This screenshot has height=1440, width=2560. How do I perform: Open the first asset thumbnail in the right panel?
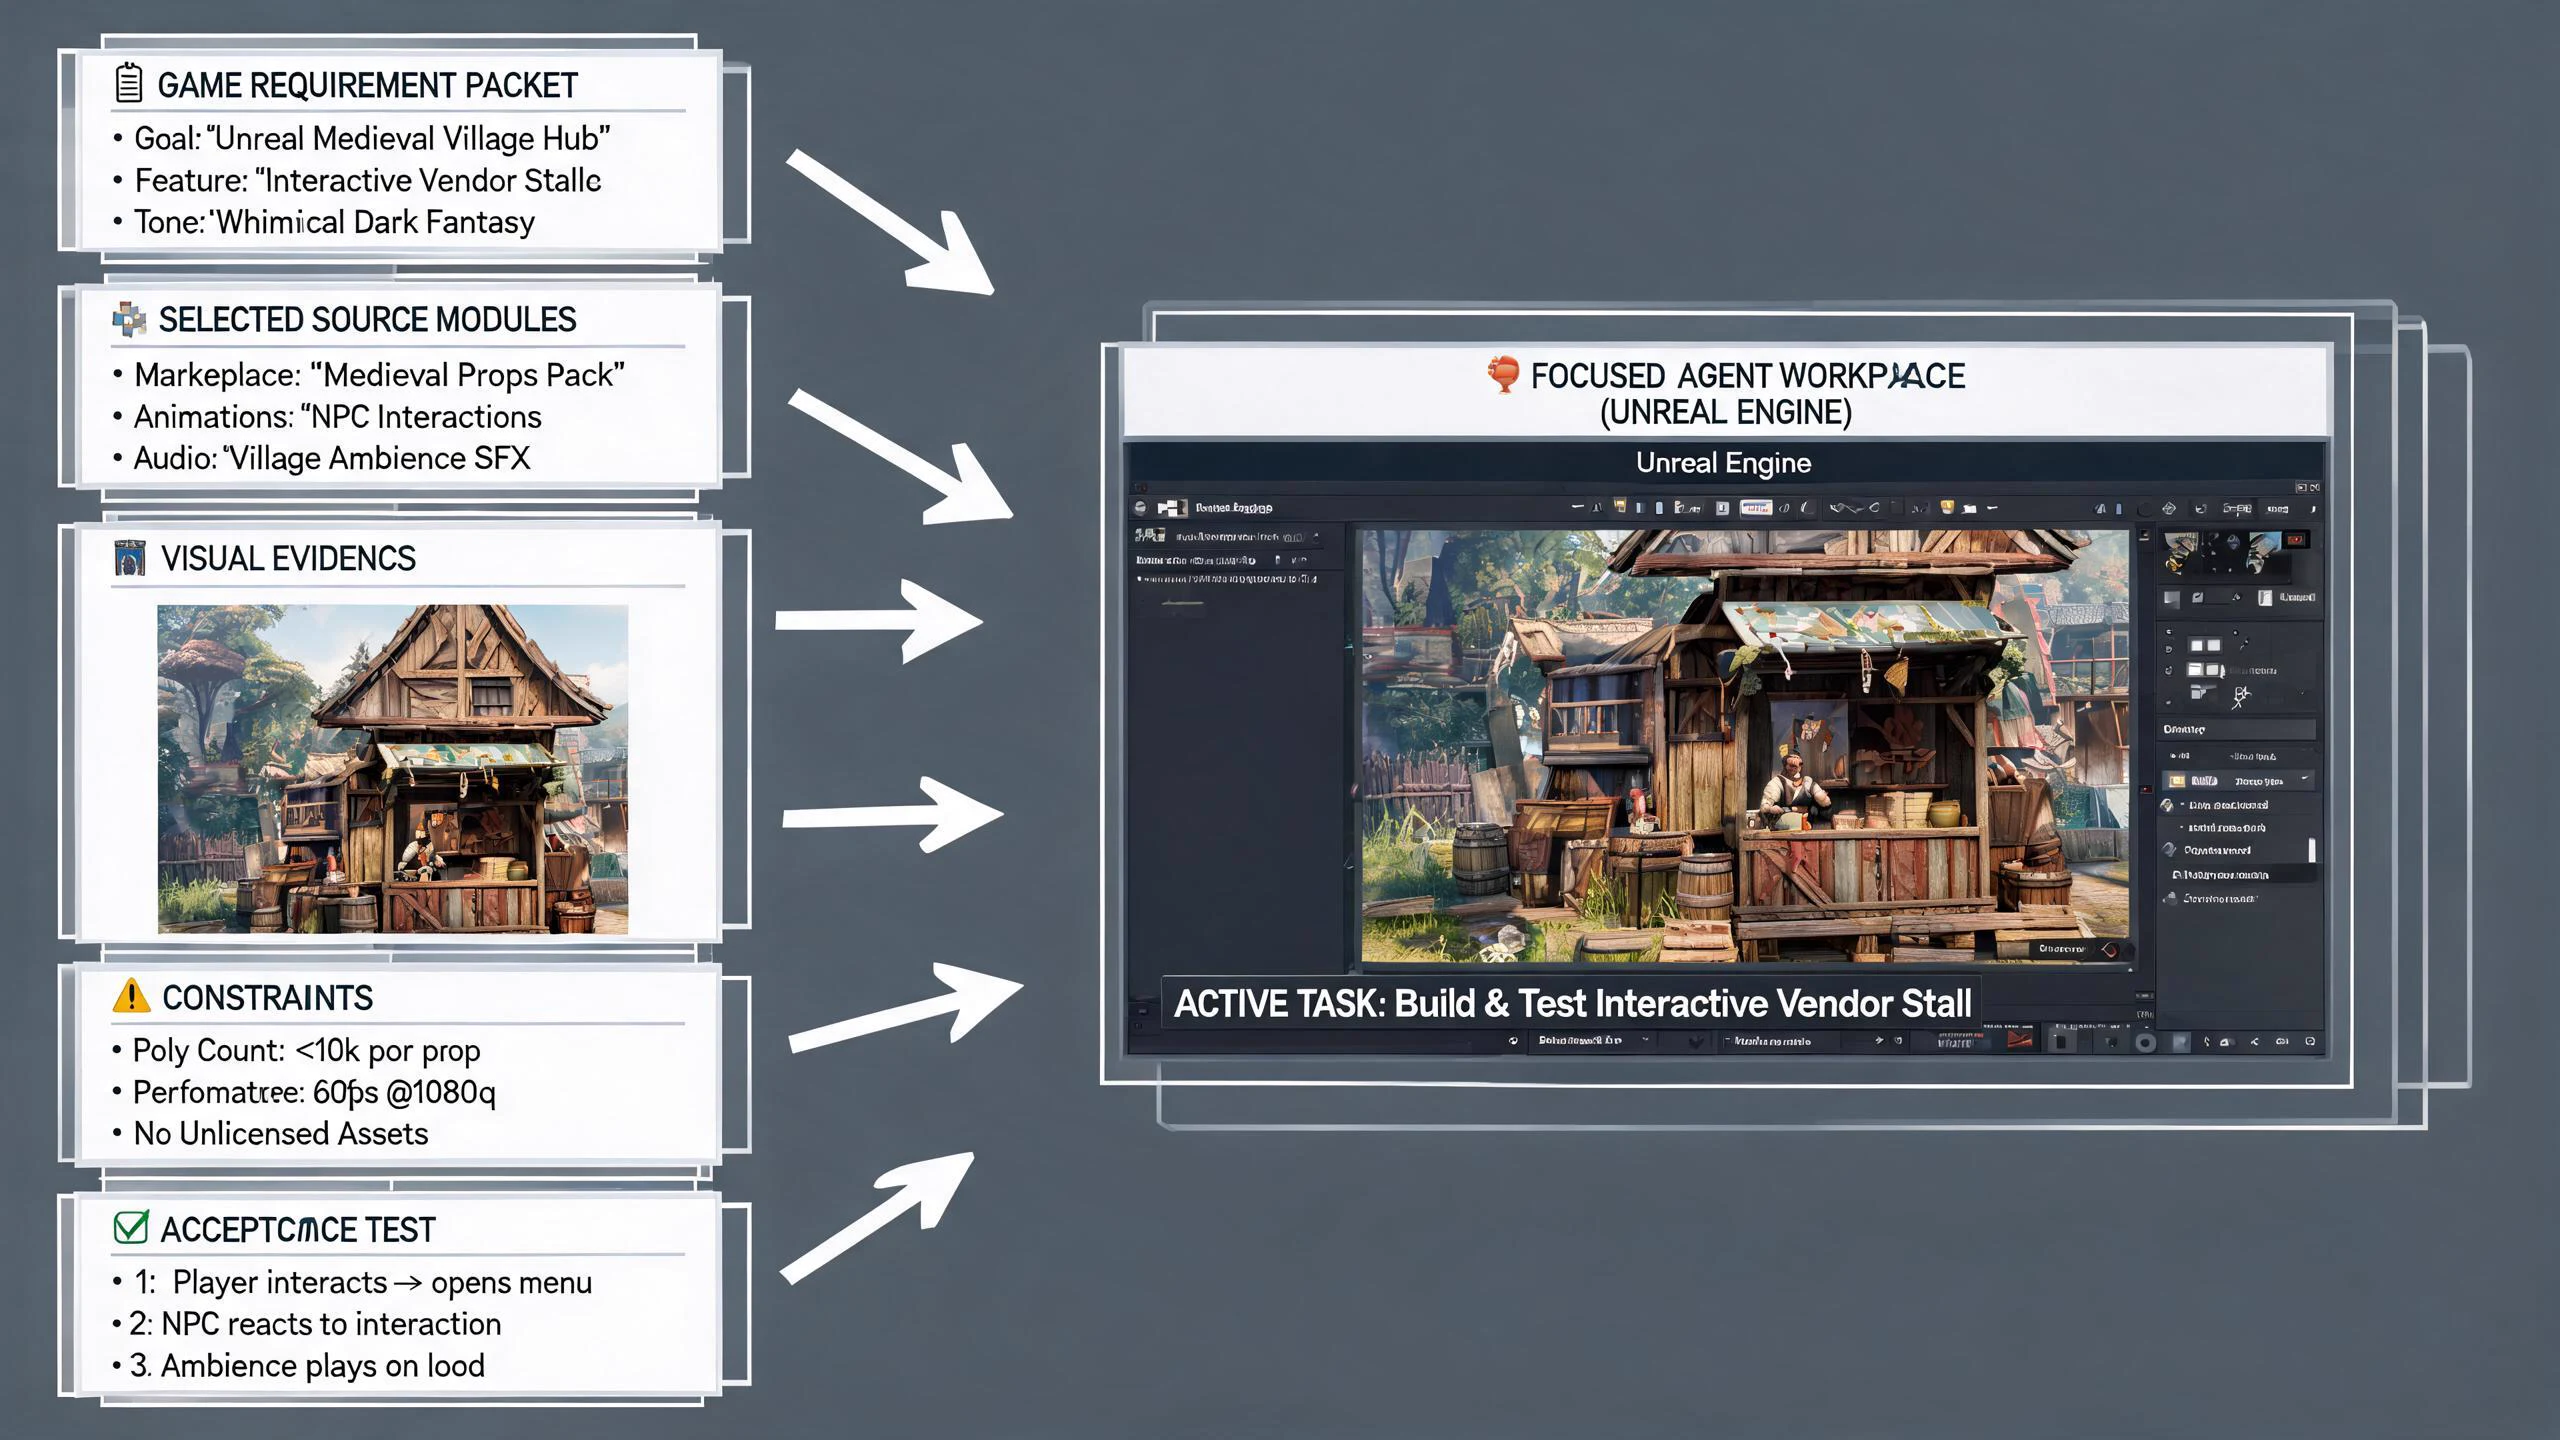[2181, 553]
